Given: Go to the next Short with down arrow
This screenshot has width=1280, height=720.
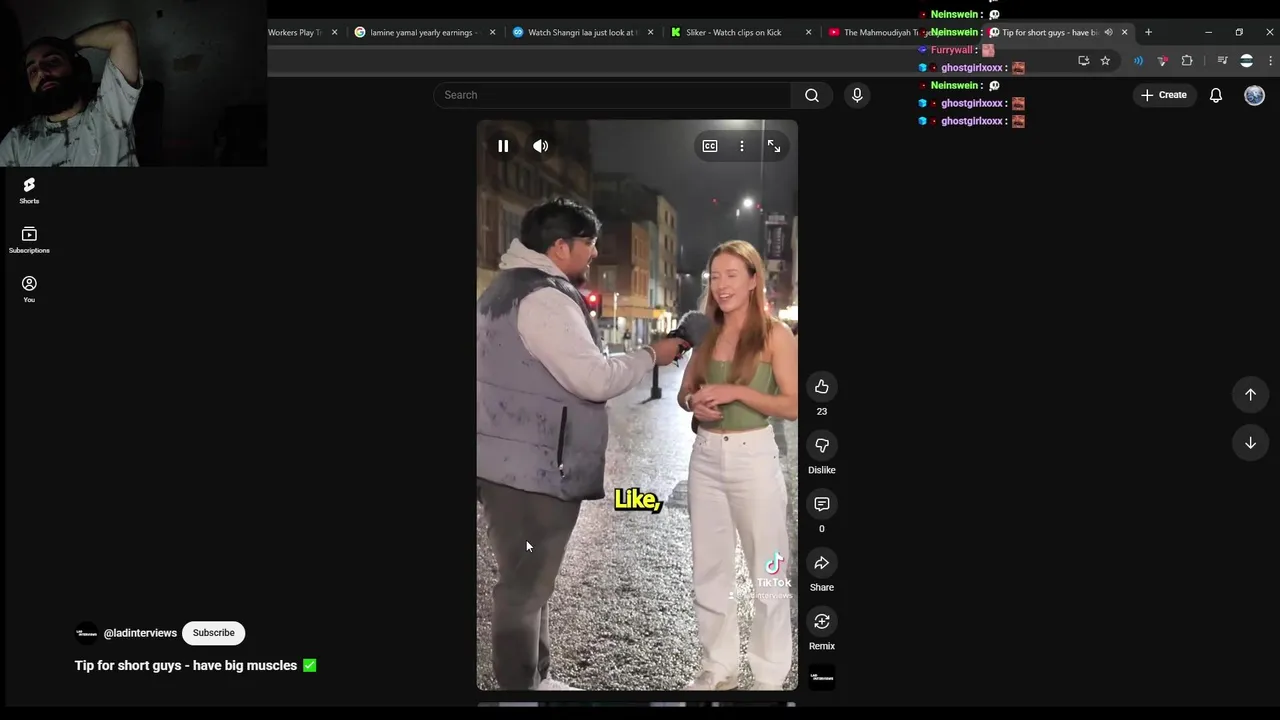Looking at the screenshot, I should (1250, 443).
